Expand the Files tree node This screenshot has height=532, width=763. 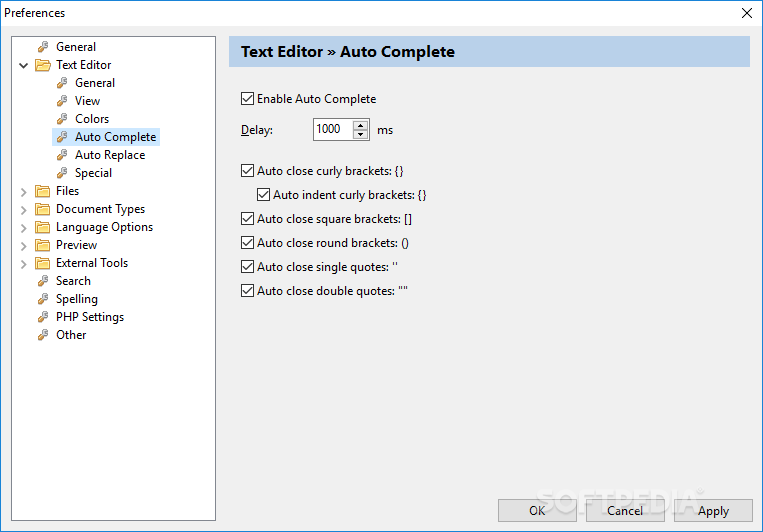click(24, 191)
